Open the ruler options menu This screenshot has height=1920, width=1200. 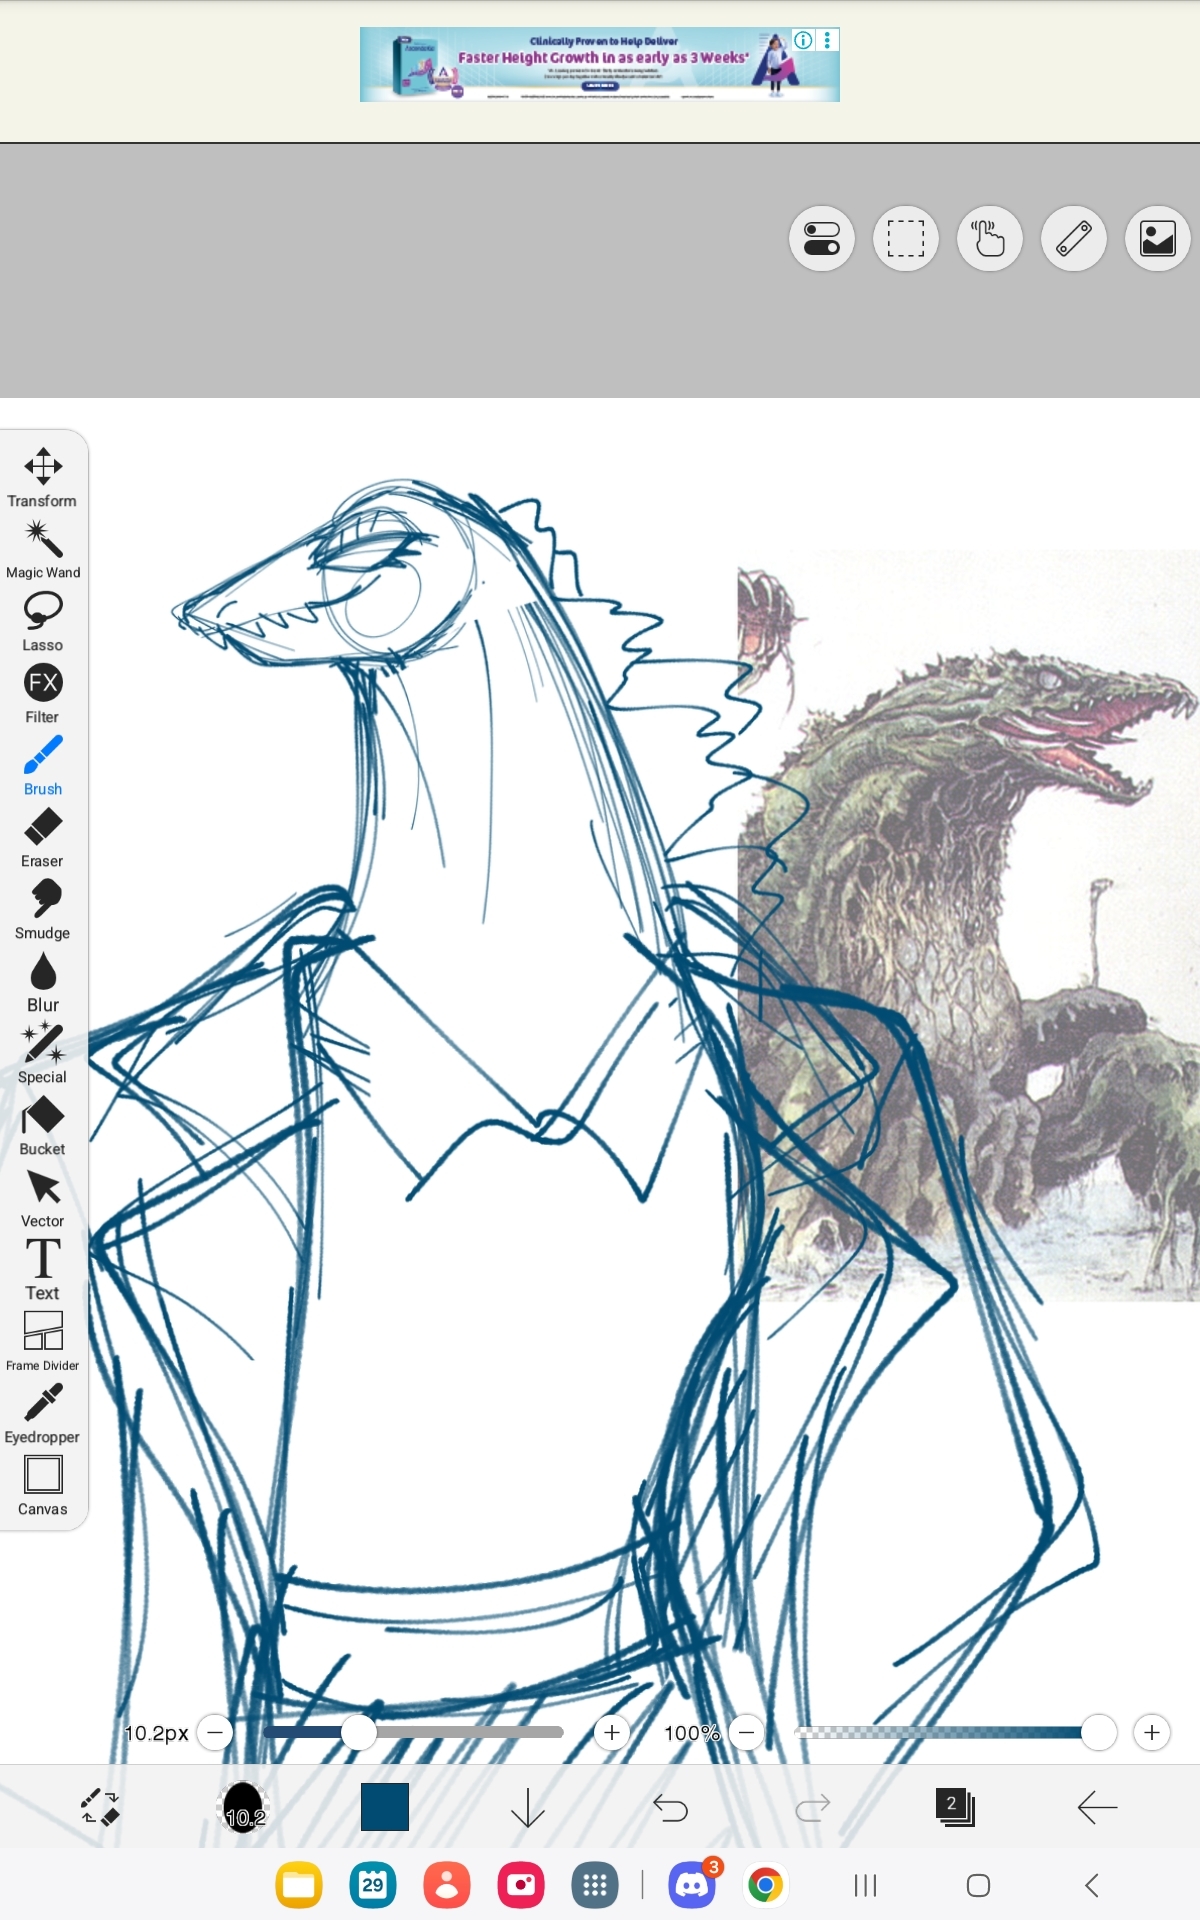pyautogui.click(x=1074, y=239)
